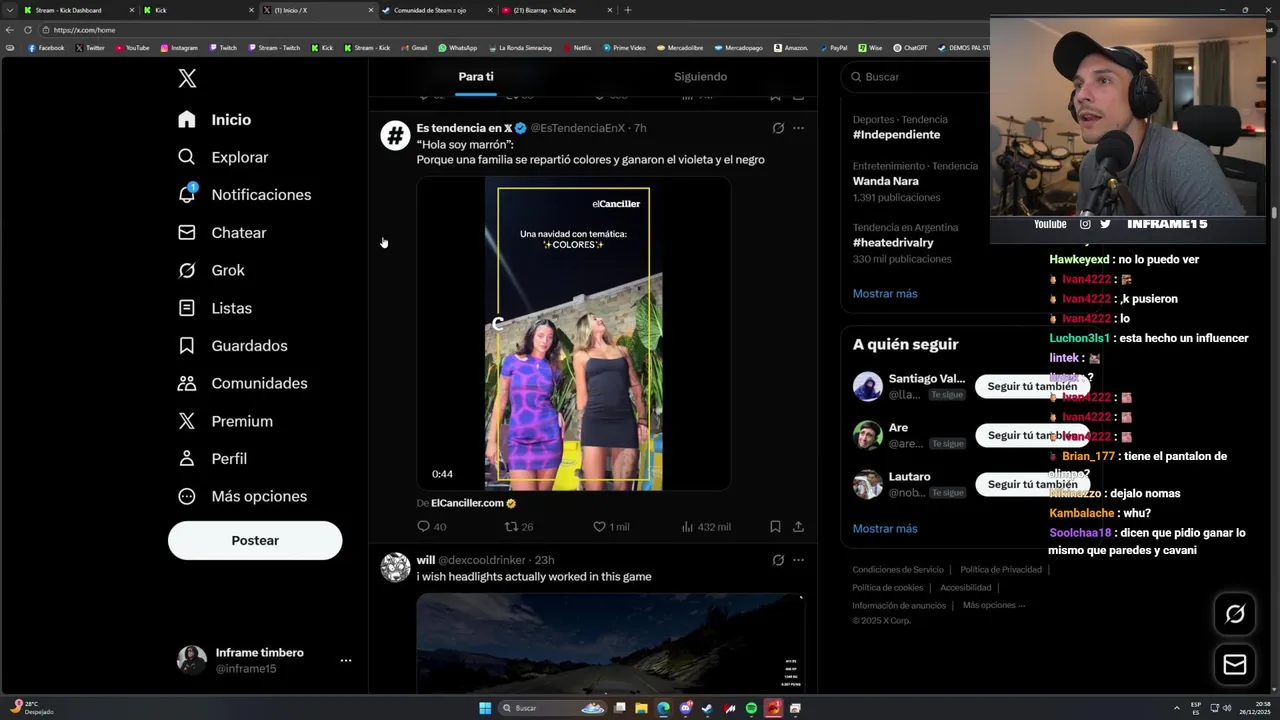Follow back Are
This screenshot has width=1280, height=720.
pos(1032,435)
